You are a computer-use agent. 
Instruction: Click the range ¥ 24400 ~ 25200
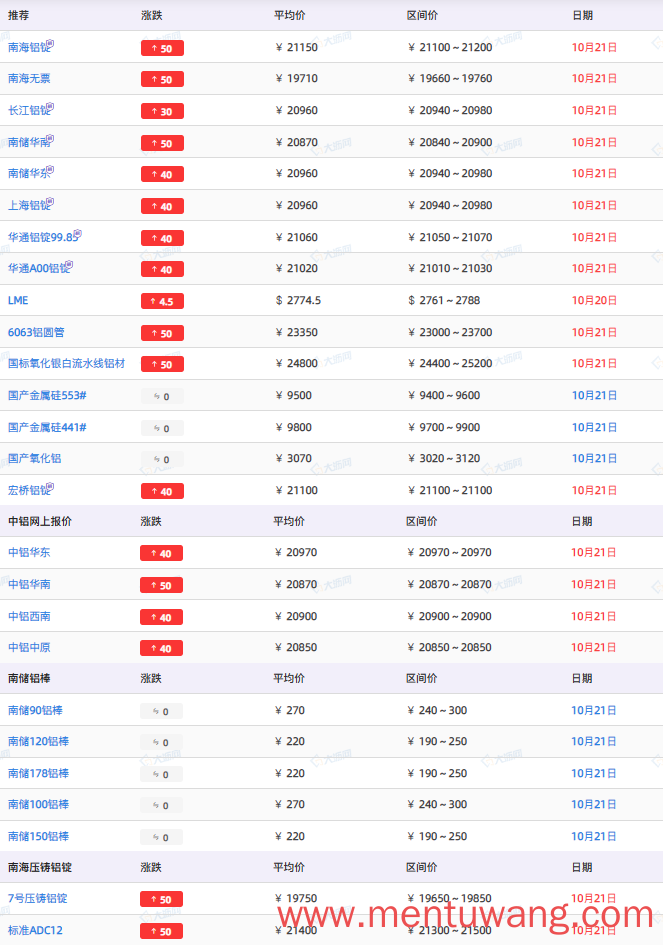click(x=450, y=363)
